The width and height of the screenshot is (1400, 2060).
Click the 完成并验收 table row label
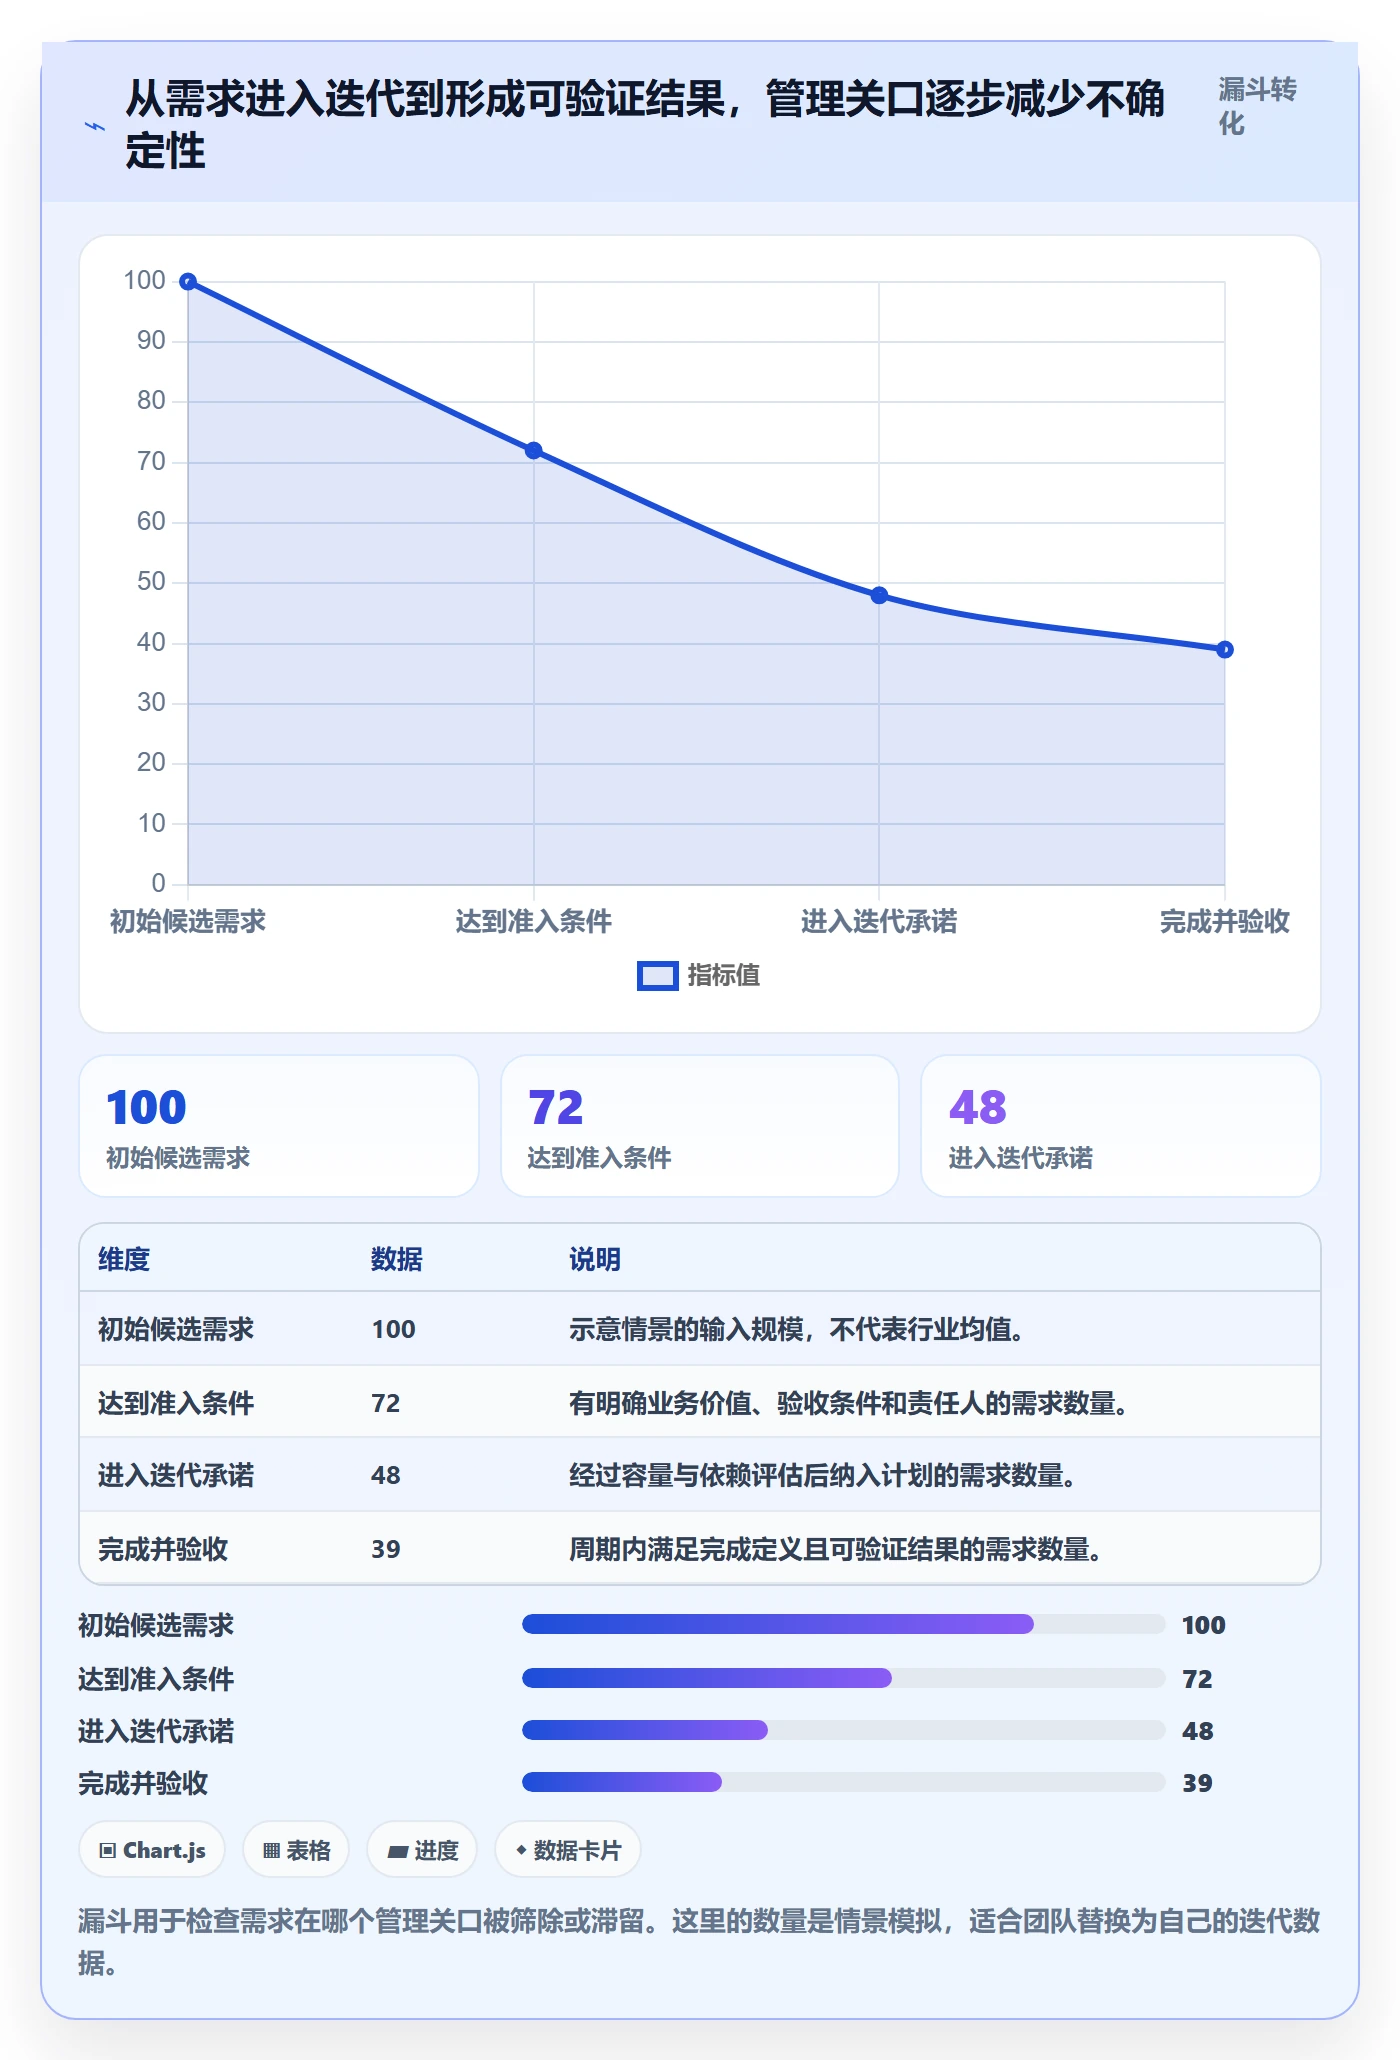[x=163, y=1549]
